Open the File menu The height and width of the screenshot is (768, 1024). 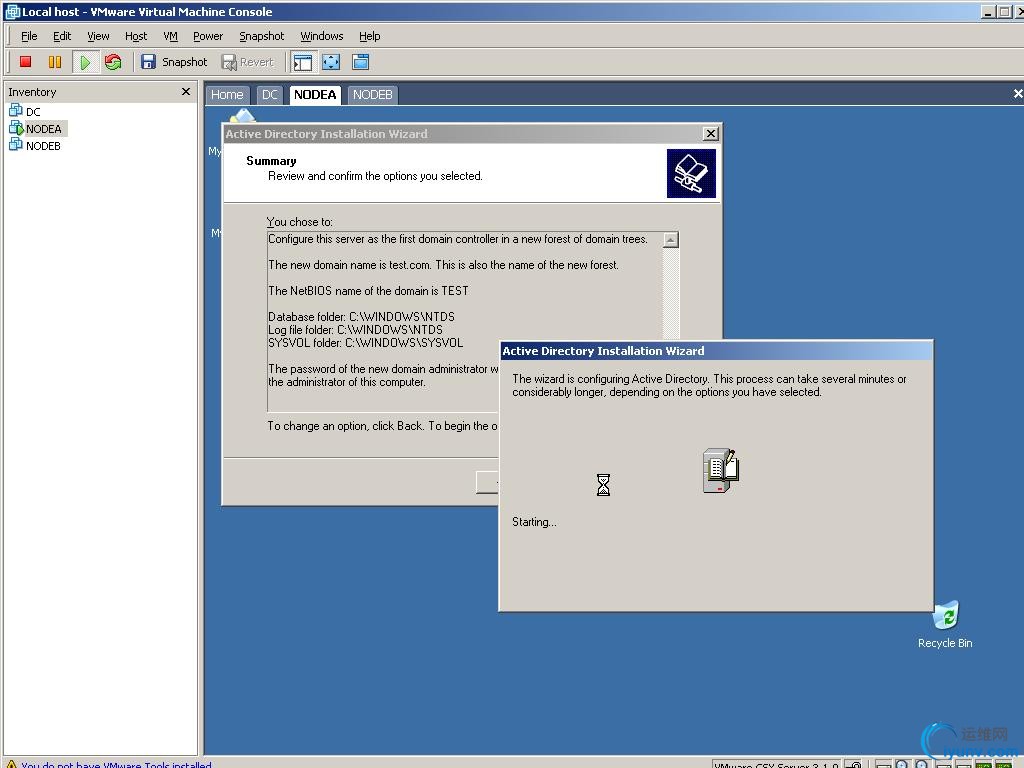pyautogui.click(x=29, y=36)
